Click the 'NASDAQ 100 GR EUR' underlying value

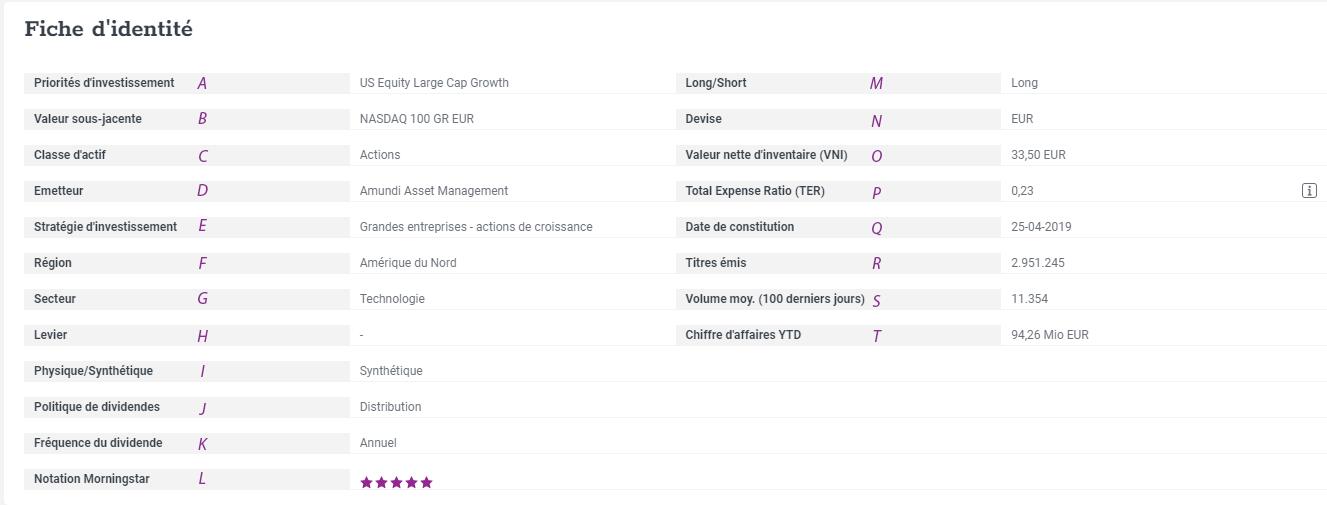(417, 119)
